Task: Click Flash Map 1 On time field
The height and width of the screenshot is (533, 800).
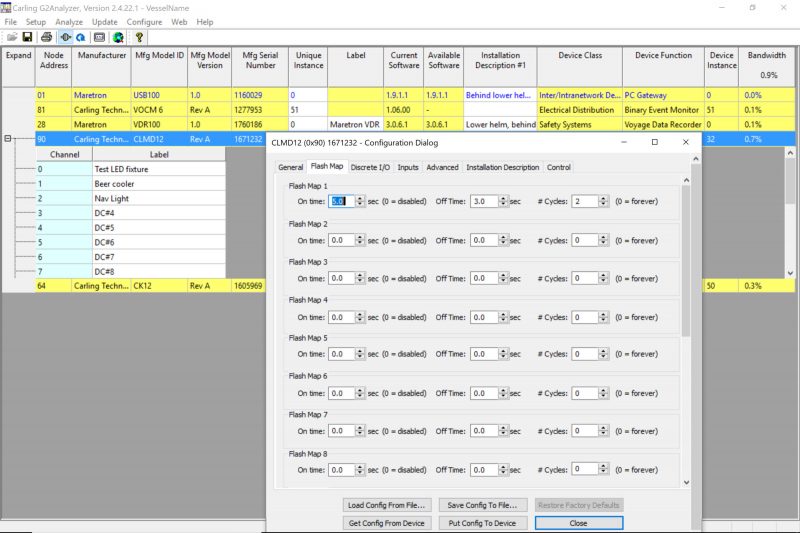Action: tap(341, 201)
